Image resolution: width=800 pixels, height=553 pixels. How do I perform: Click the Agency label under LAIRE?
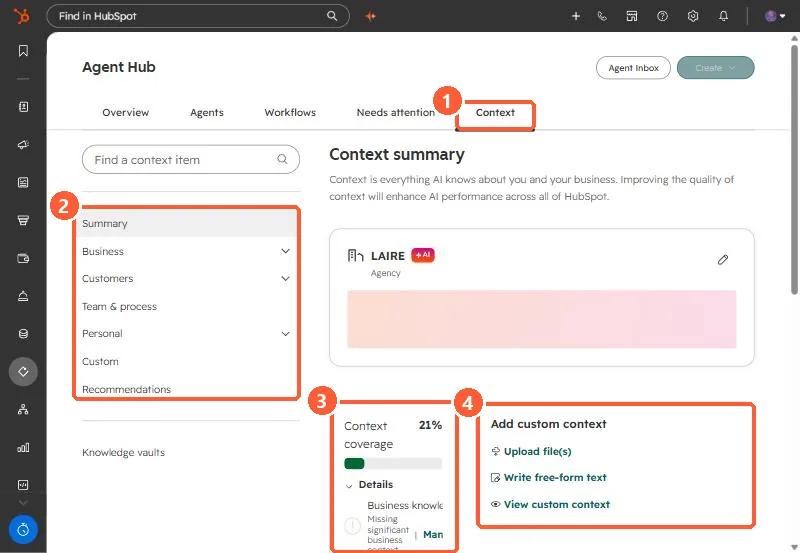click(386, 273)
